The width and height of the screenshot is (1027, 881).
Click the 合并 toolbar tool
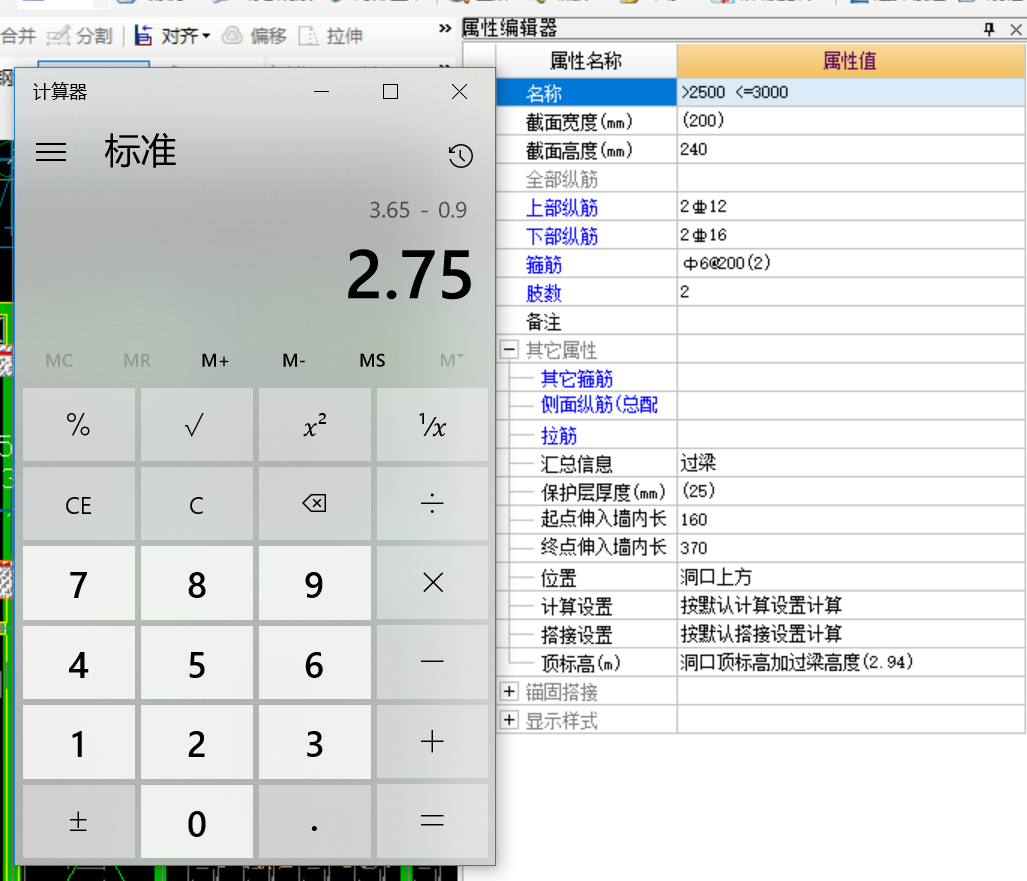click(x=18, y=35)
